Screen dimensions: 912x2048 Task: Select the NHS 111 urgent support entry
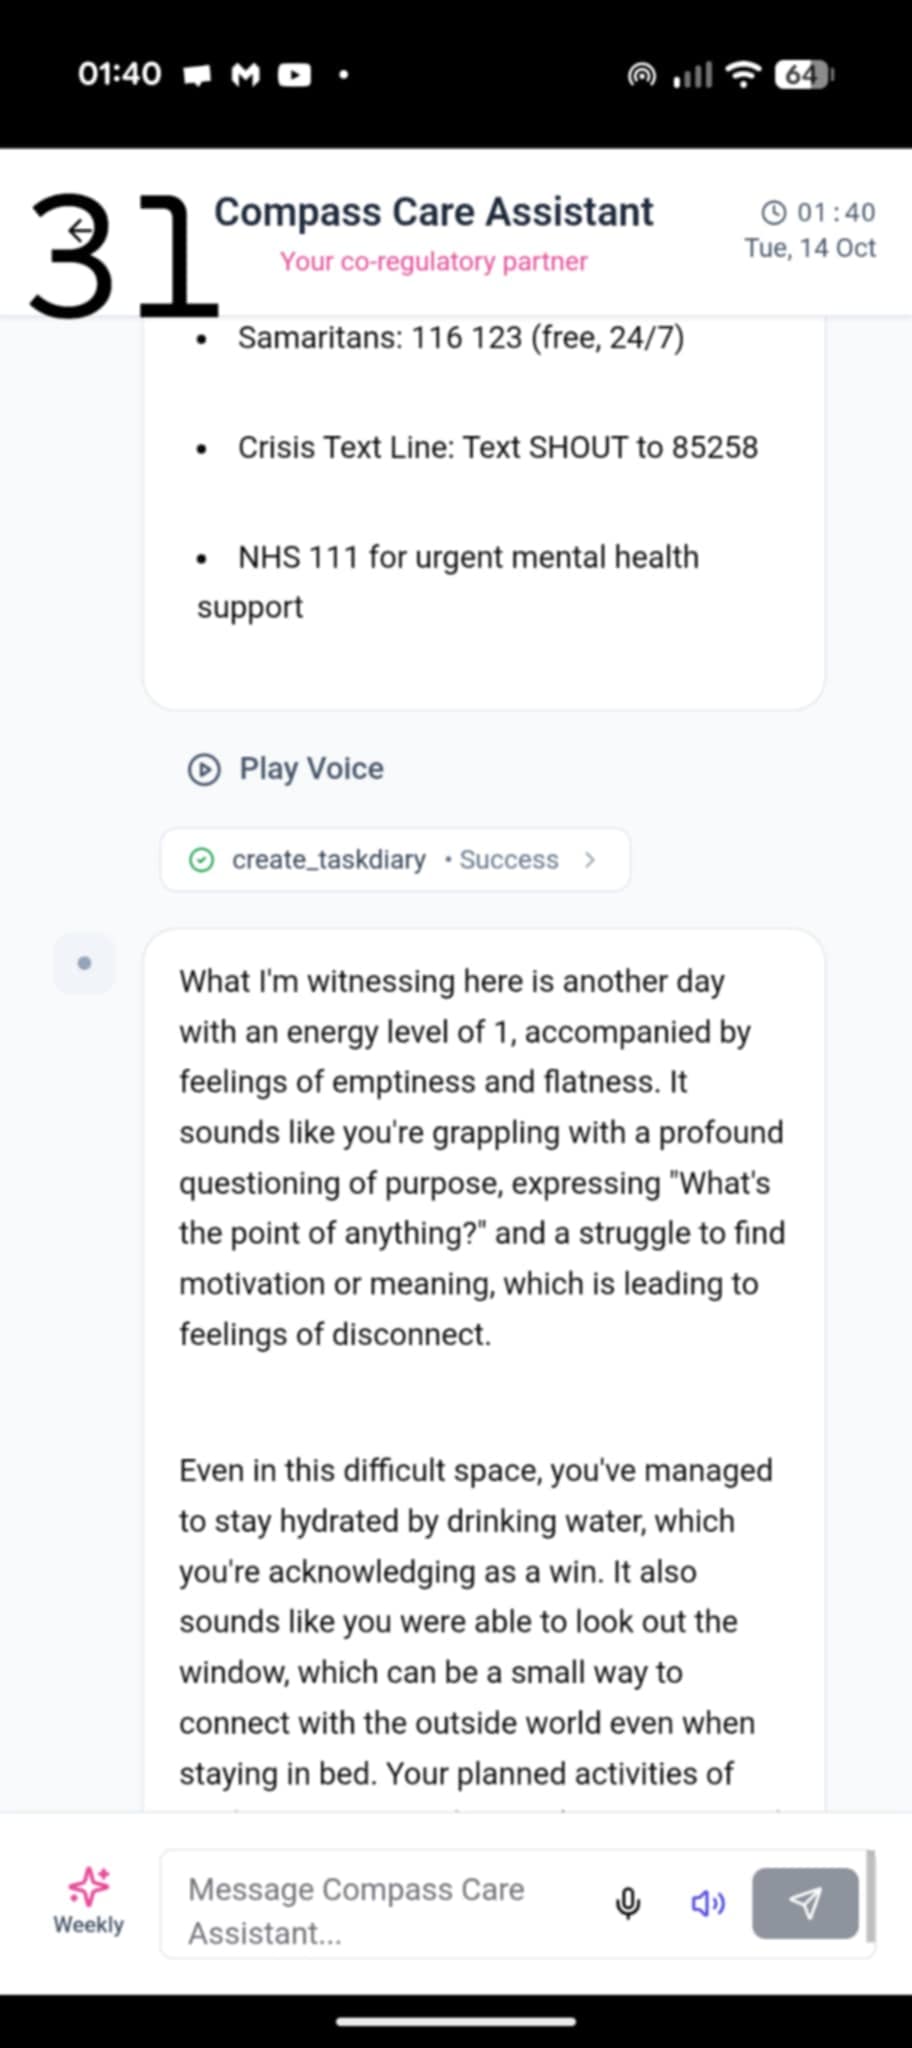tap(467, 557)
